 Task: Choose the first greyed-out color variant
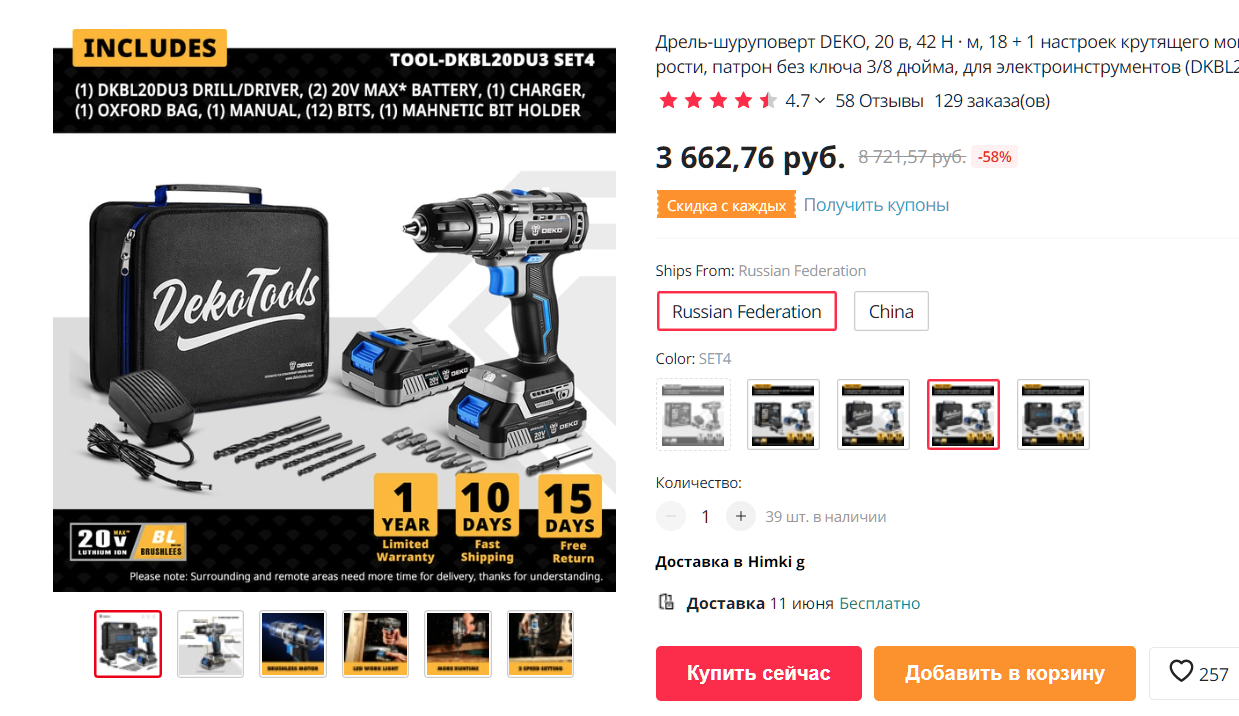(692, 414)
